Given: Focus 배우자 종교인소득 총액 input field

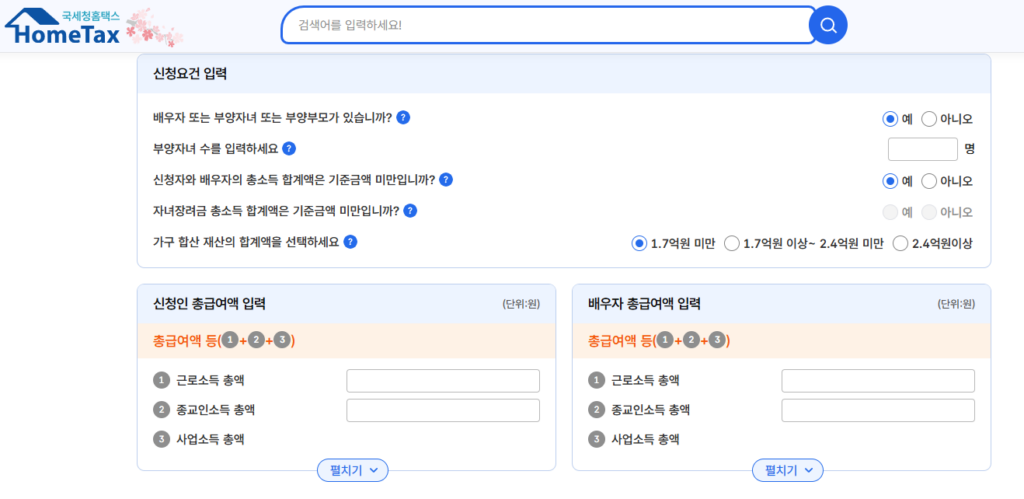Looking at the screenshot, I should [x=877, y=411].
